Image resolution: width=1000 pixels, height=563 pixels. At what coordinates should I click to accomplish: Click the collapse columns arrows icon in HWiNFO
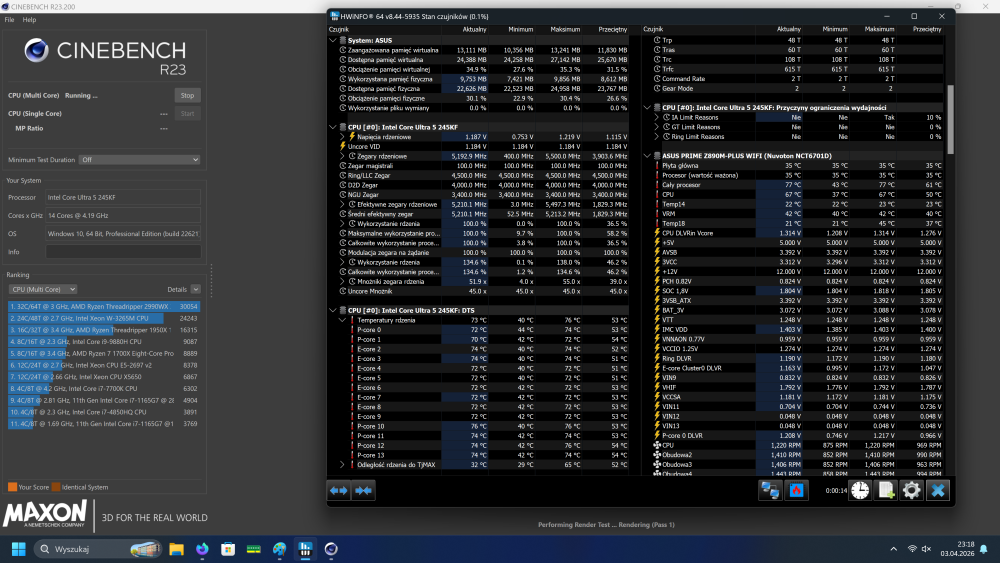(363, 490)
